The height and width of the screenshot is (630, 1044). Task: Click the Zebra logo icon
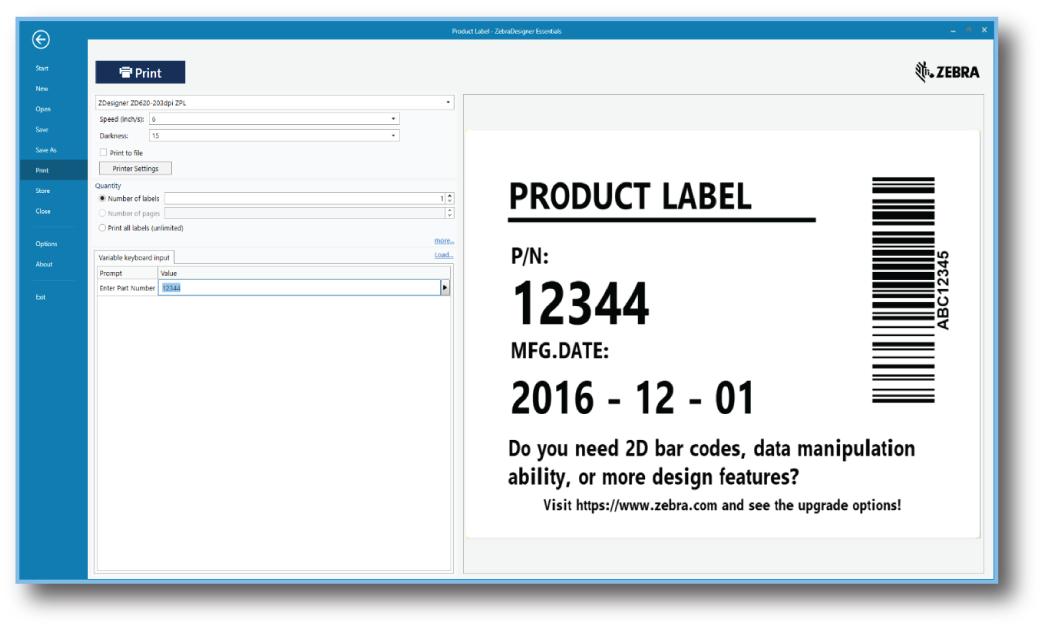click(x=947, y=72)
